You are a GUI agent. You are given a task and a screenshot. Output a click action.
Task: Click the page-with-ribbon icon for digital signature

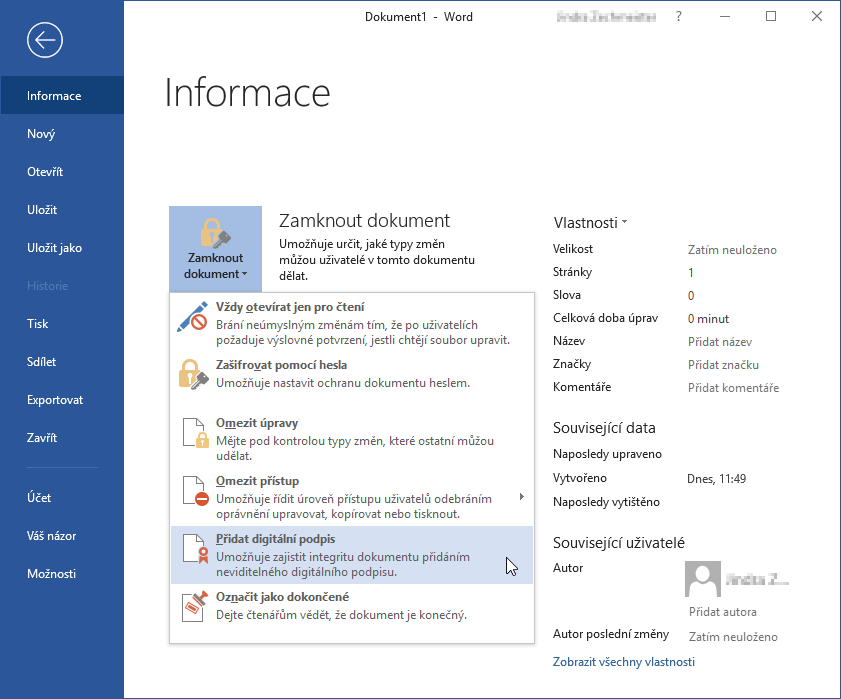pyautogui.click(x=195, y=549)
